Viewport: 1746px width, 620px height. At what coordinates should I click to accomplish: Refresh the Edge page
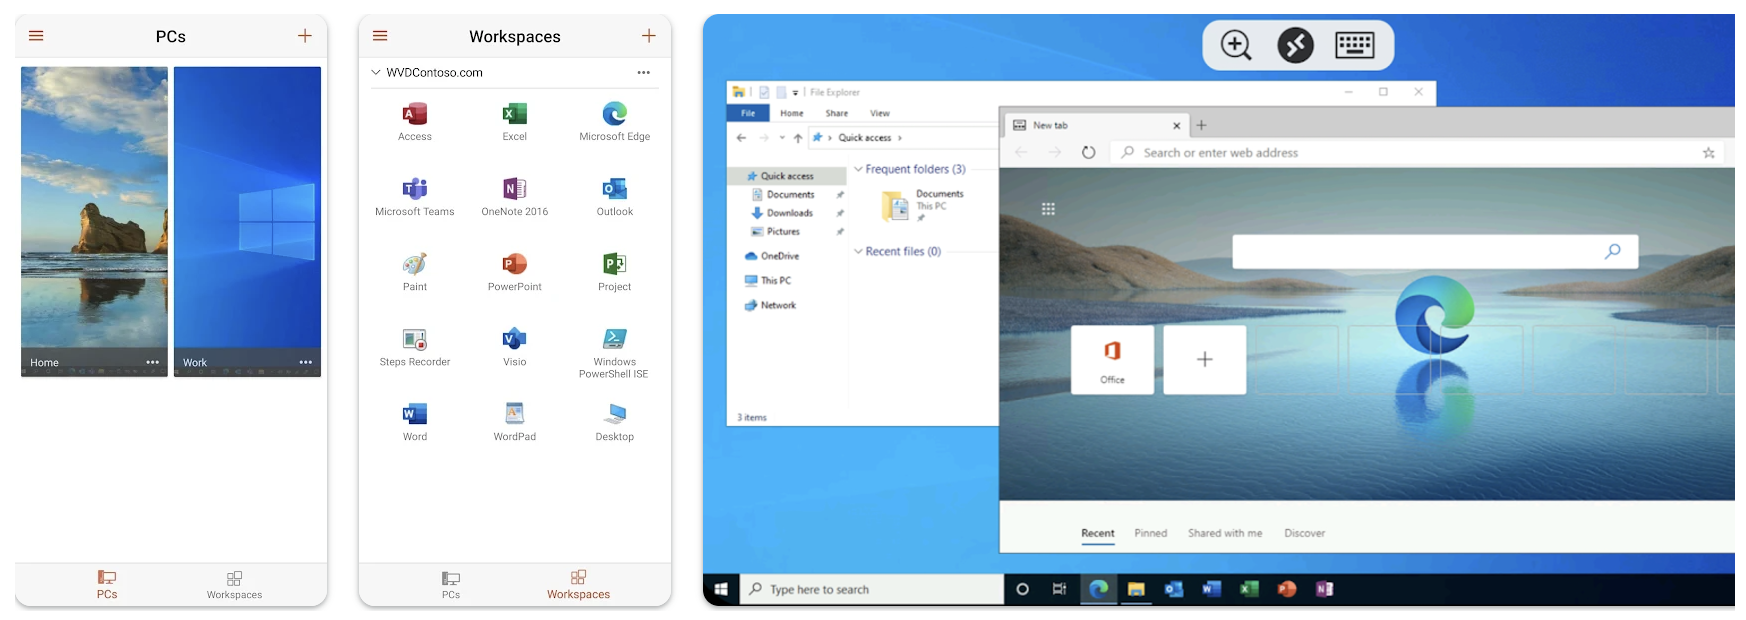tap(1088, 153)
